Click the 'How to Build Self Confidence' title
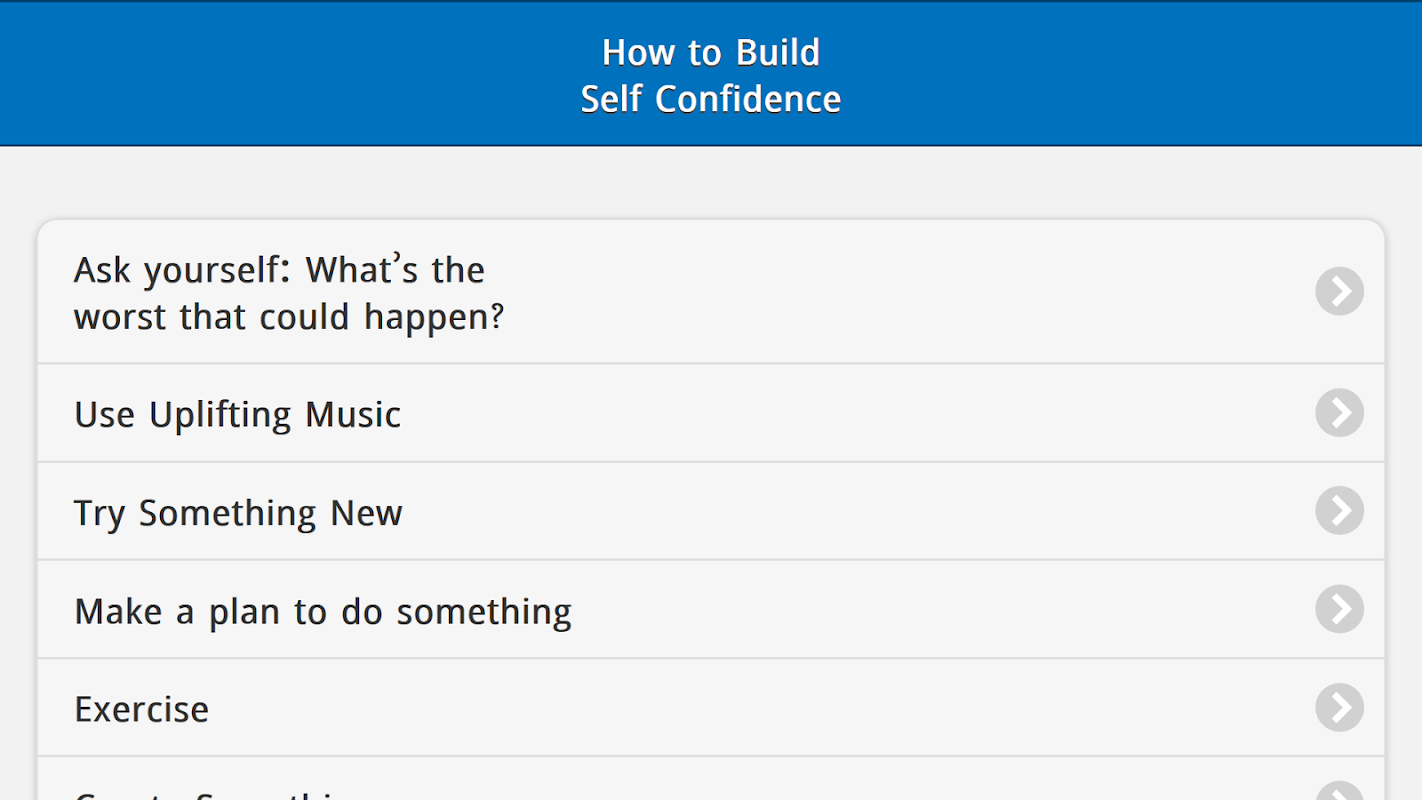Screen dimensions: 1422x800 click(x=711, y=75)
